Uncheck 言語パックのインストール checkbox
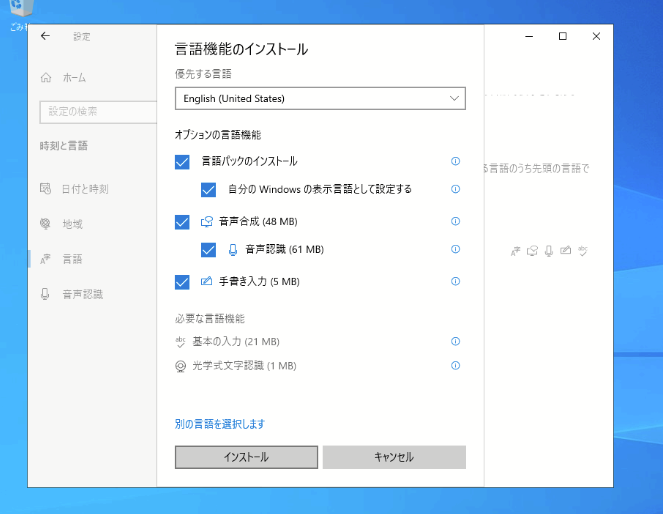 pyautogui.click(x=182, y=161)
